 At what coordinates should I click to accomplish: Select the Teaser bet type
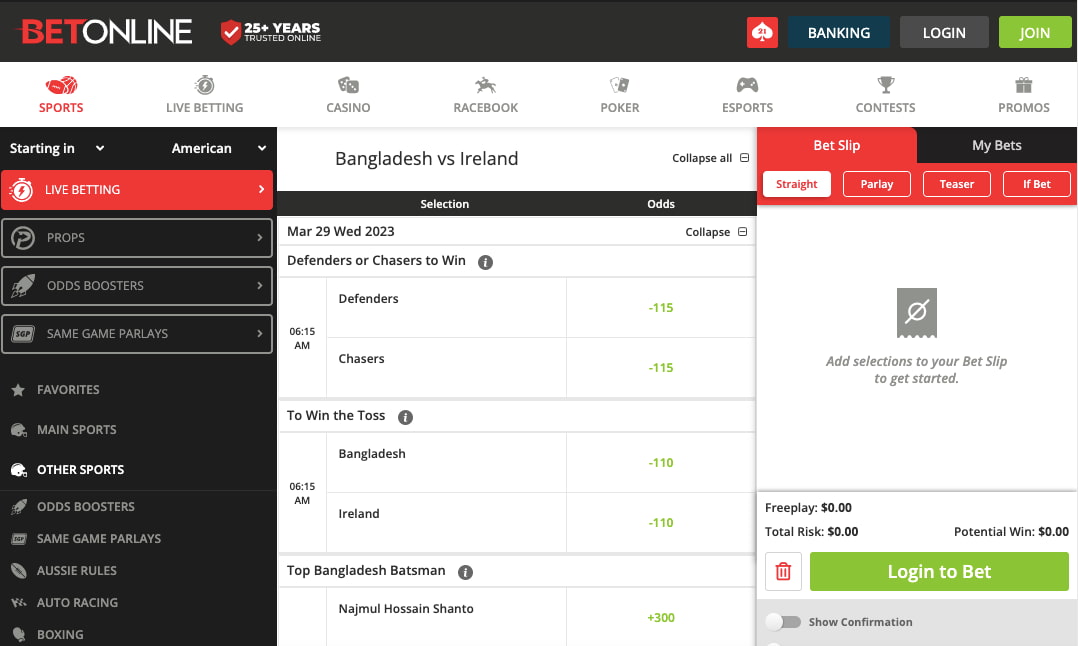[957, 184]
